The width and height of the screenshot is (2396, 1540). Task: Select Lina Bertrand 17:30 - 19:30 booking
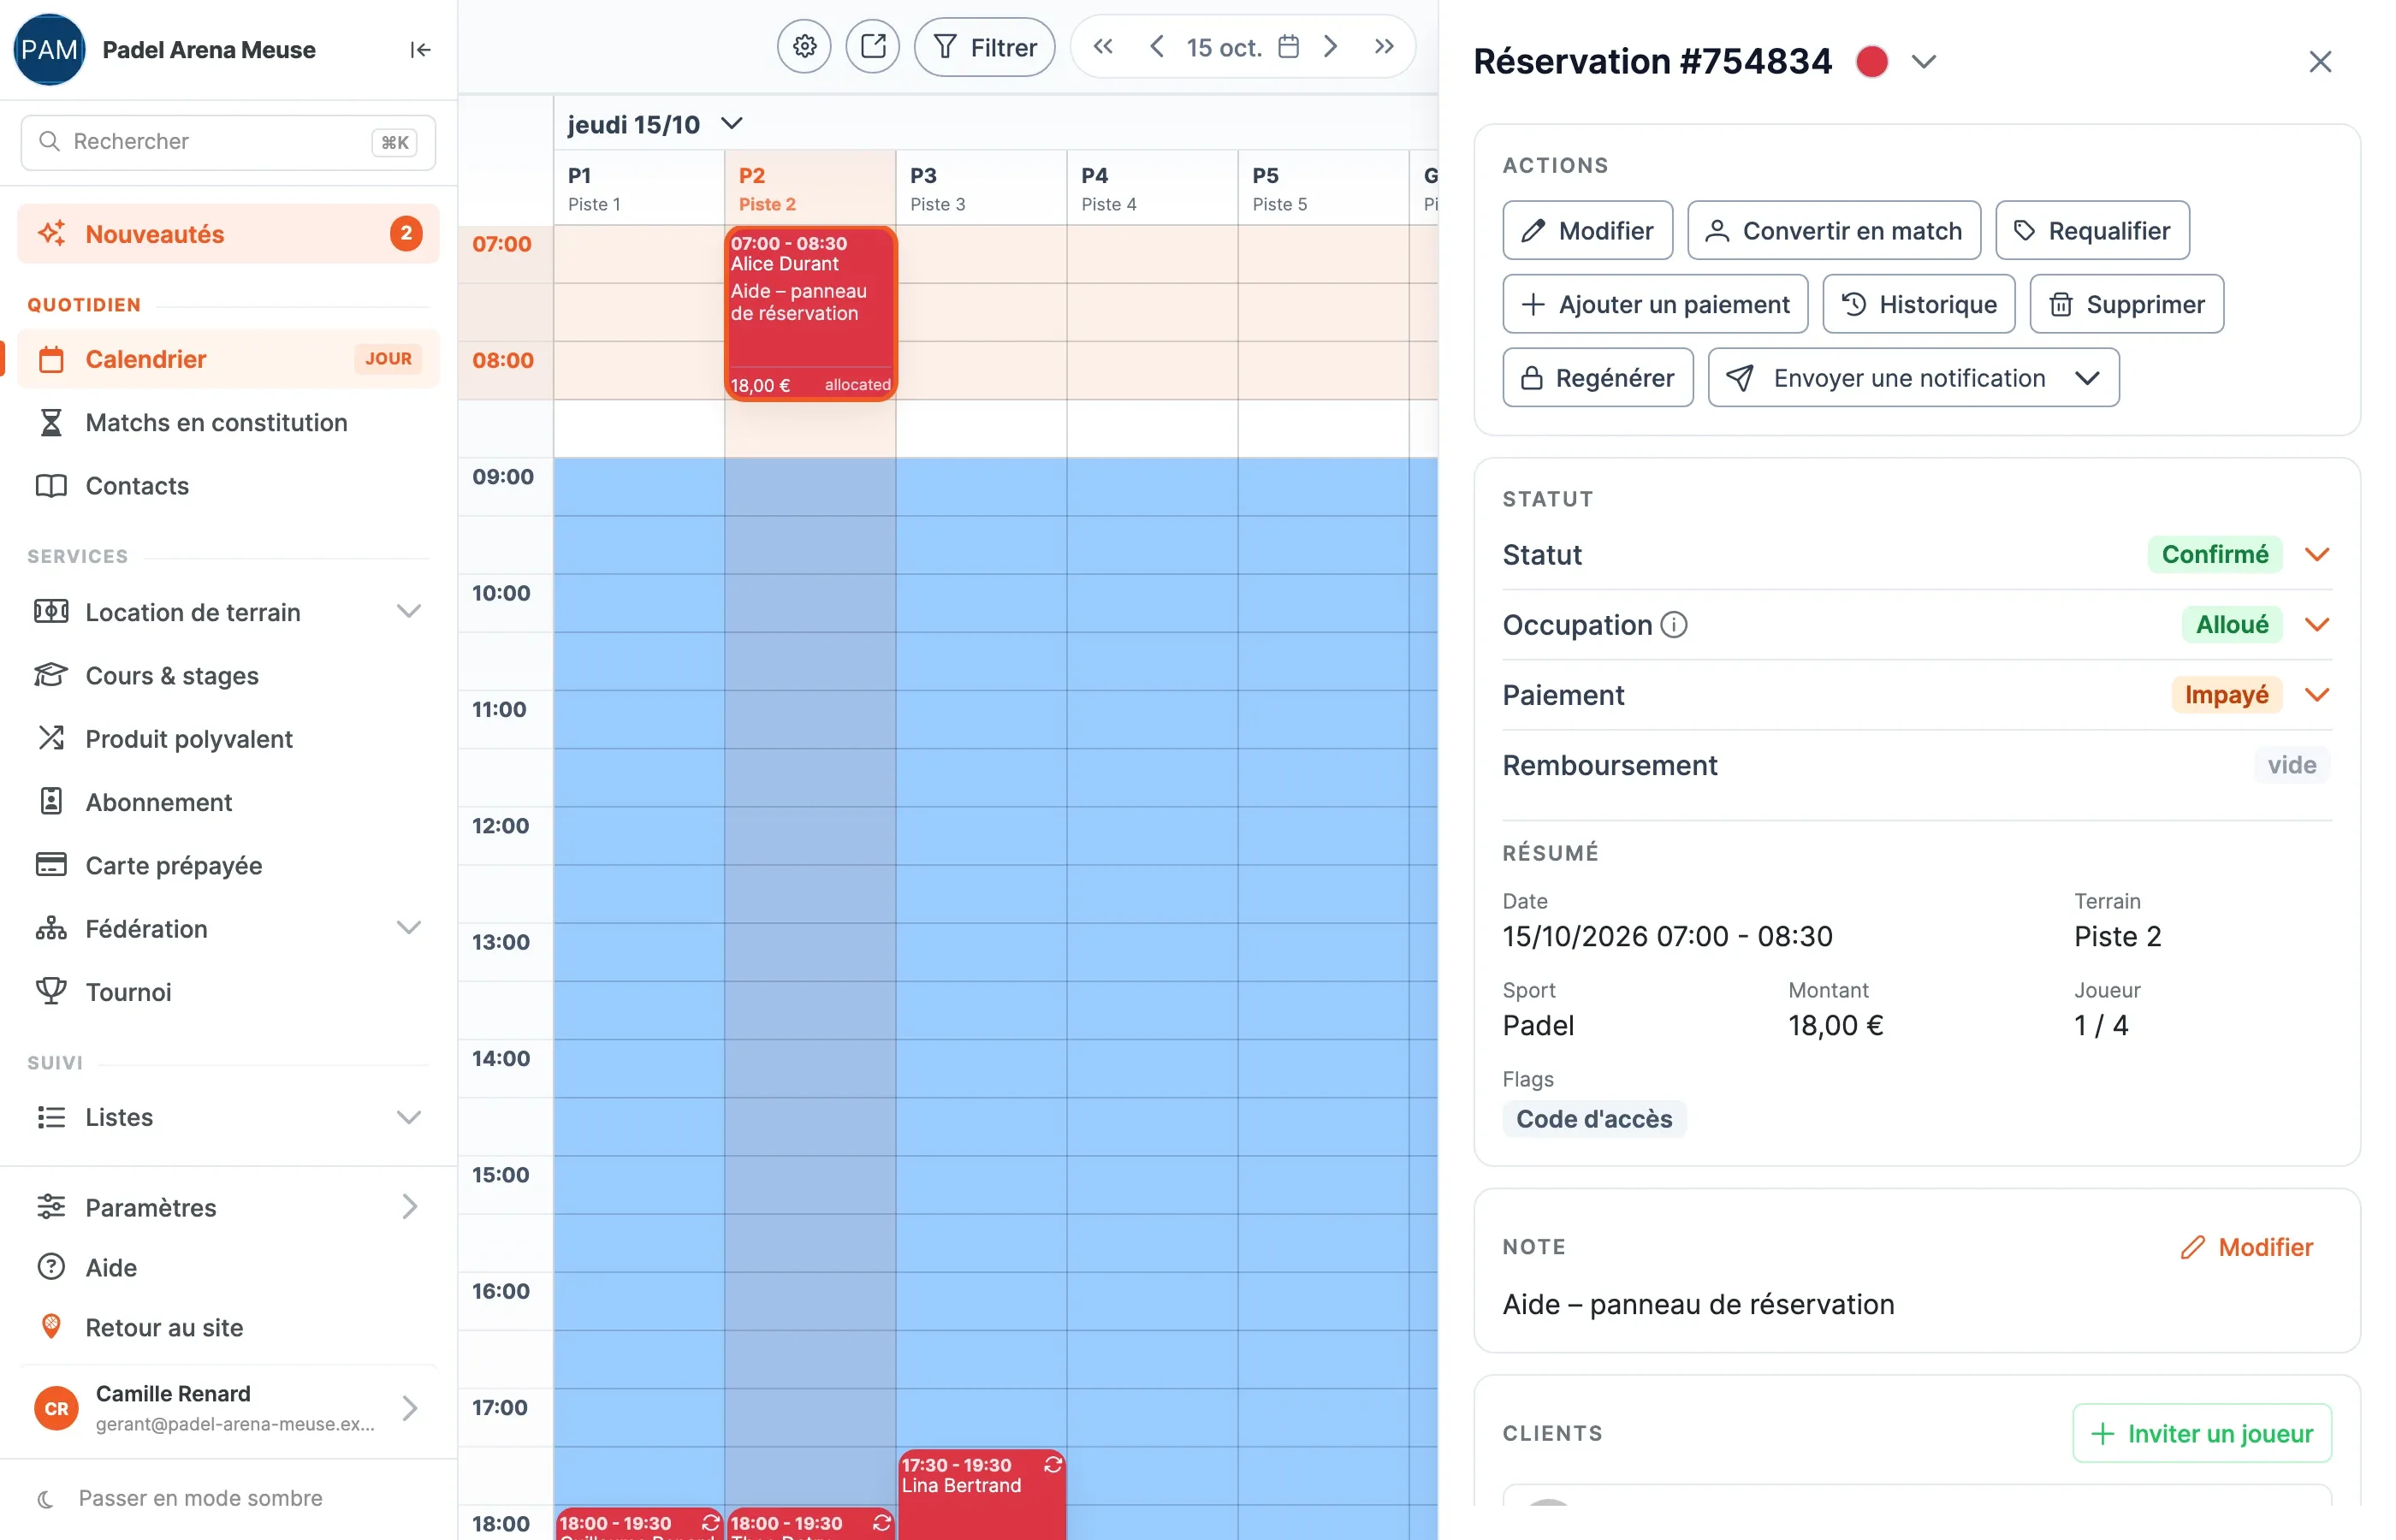click(981, 1494)
